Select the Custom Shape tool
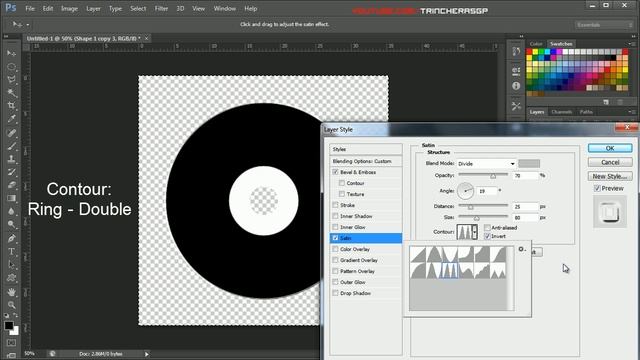The image size is (640, 360). (11, 278)
